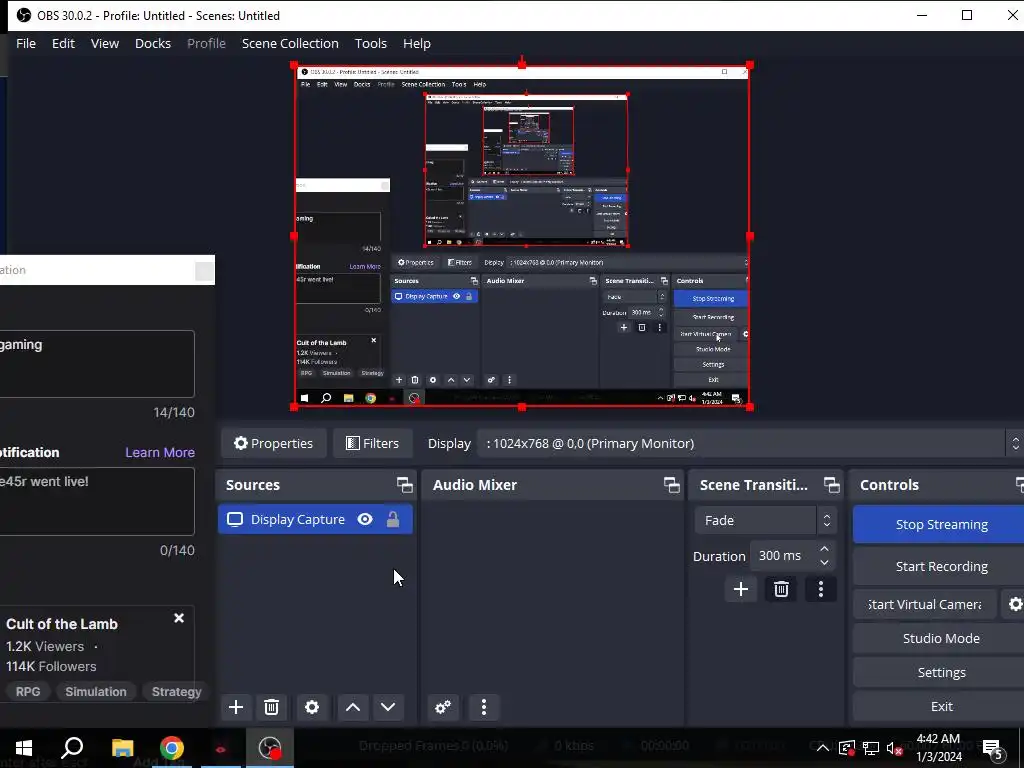The width and height of the screenshot is (1024, 768).
Task: Add a transition with the plus icon
Action: (x=741, y=589)
